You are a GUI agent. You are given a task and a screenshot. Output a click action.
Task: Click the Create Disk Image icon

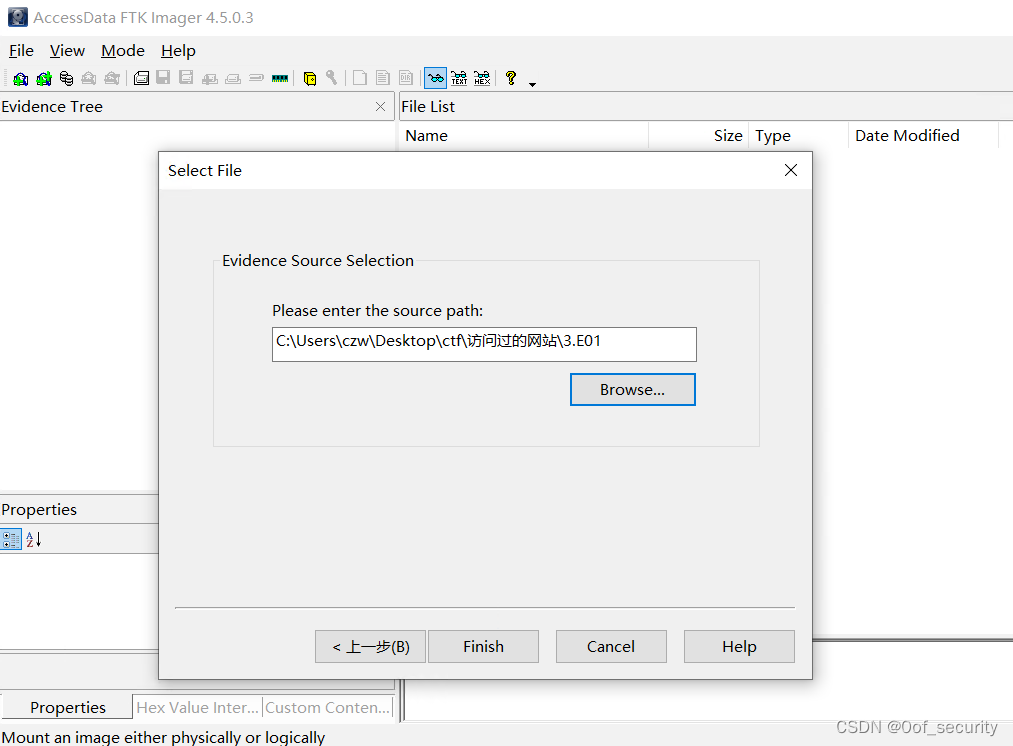coord(141,79)
